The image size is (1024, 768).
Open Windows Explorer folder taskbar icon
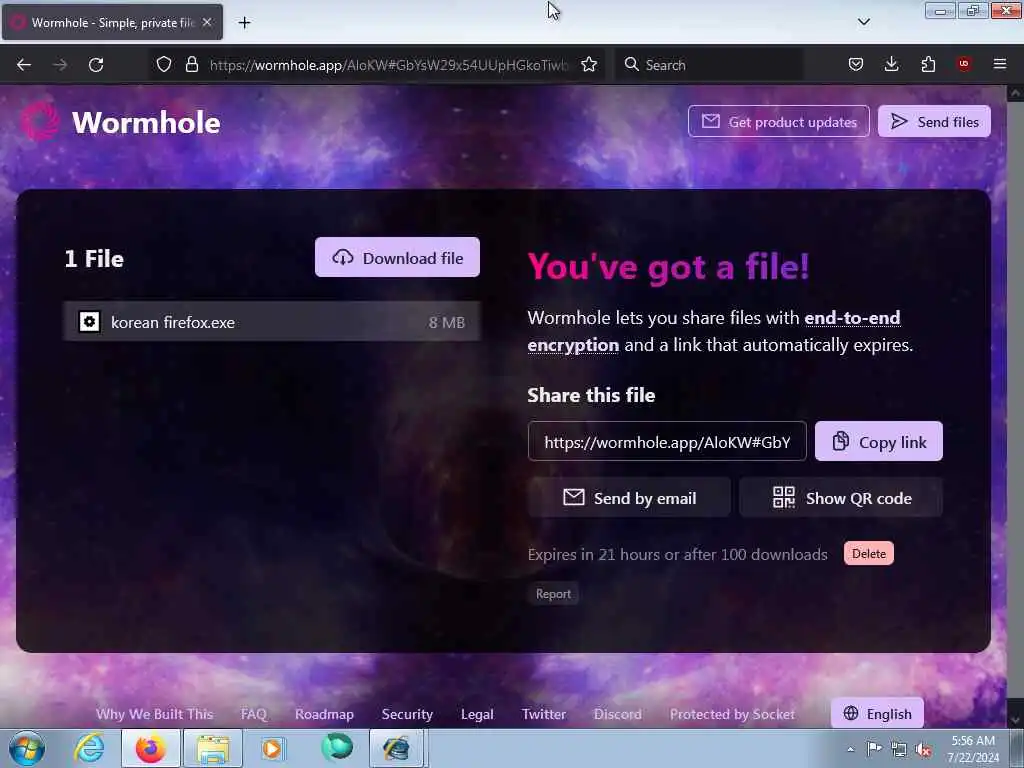(x=213, y=748)
